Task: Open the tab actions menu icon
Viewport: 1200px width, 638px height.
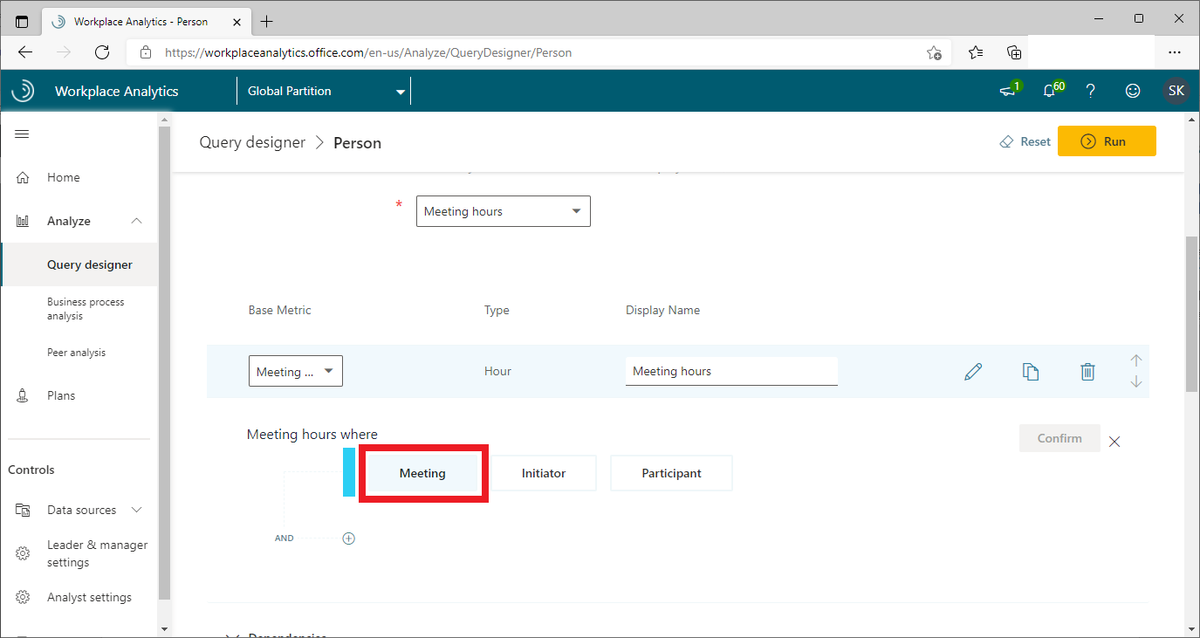Action: pos(22,21)
